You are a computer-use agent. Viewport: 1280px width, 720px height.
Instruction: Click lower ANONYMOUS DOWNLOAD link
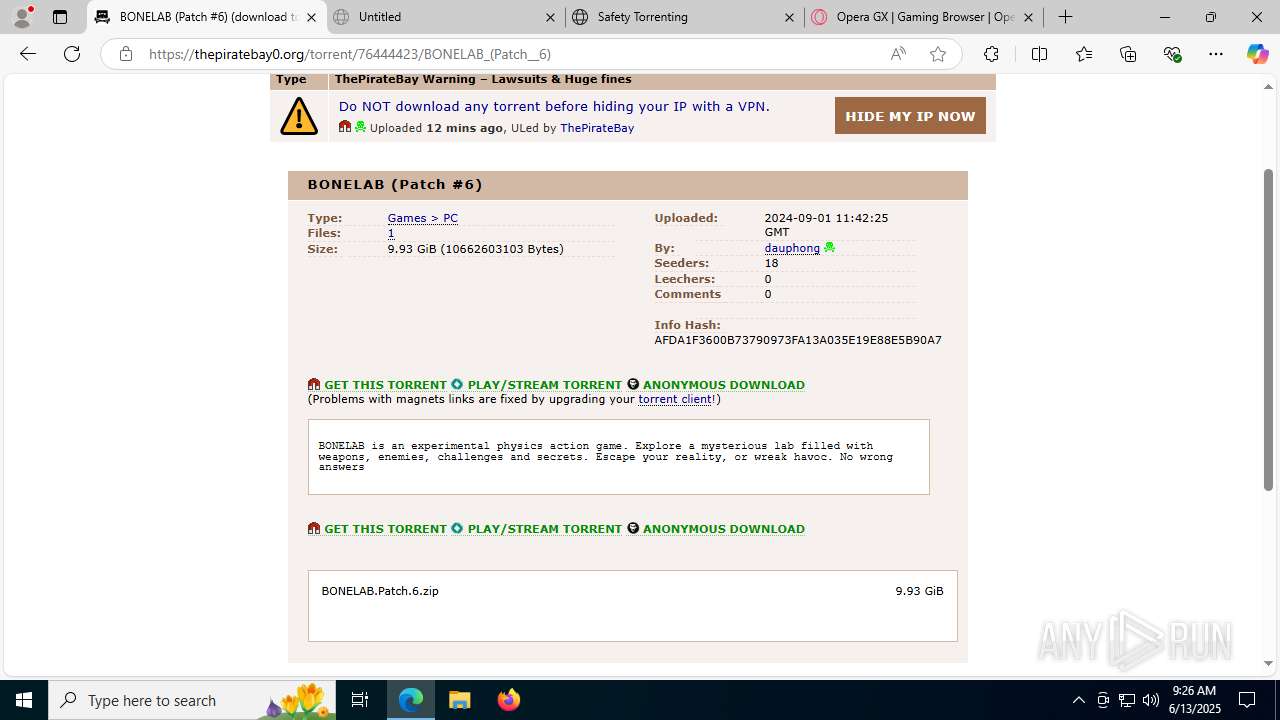(724, 529)
